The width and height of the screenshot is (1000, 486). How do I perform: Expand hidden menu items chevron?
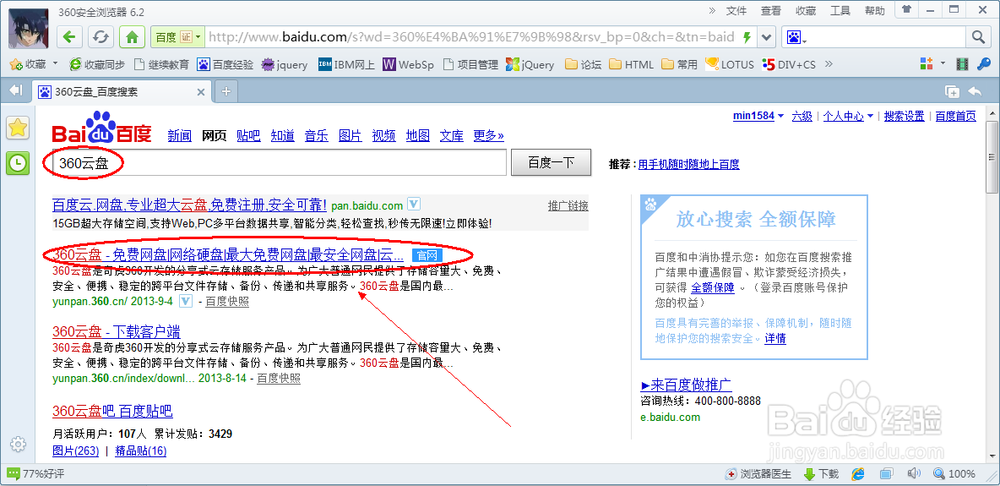[x=713, y=10]
